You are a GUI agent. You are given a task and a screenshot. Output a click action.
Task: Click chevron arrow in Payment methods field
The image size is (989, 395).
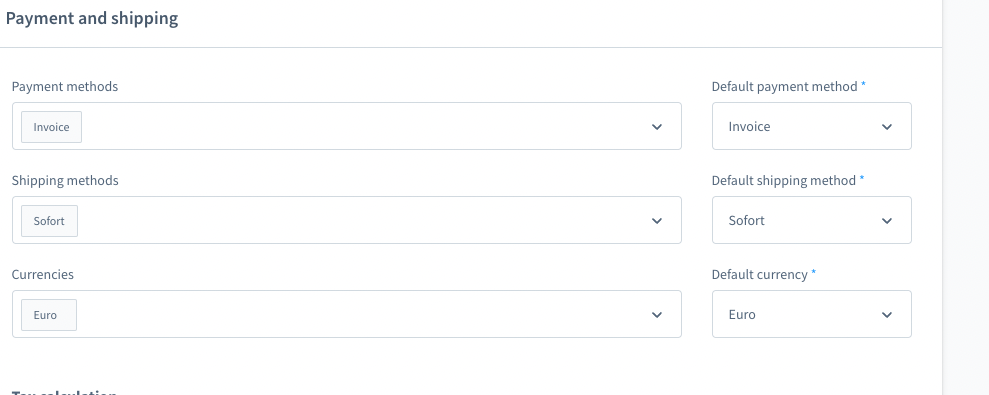tap(657, 127)
